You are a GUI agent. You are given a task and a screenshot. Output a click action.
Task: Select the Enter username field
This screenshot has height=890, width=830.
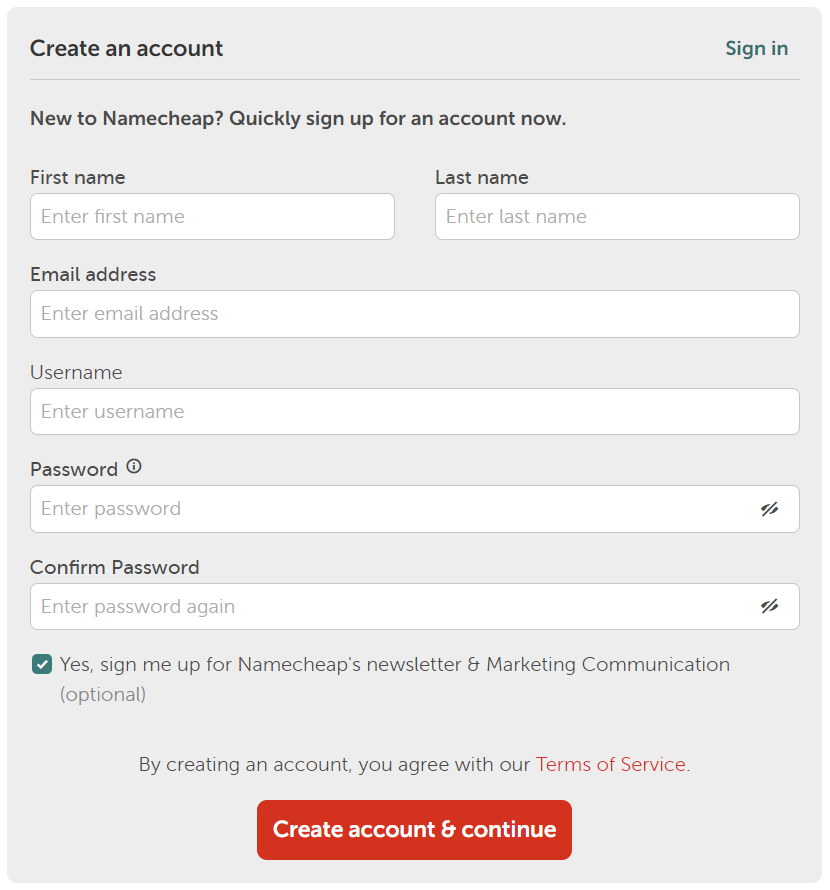click(x=415, y=412)
